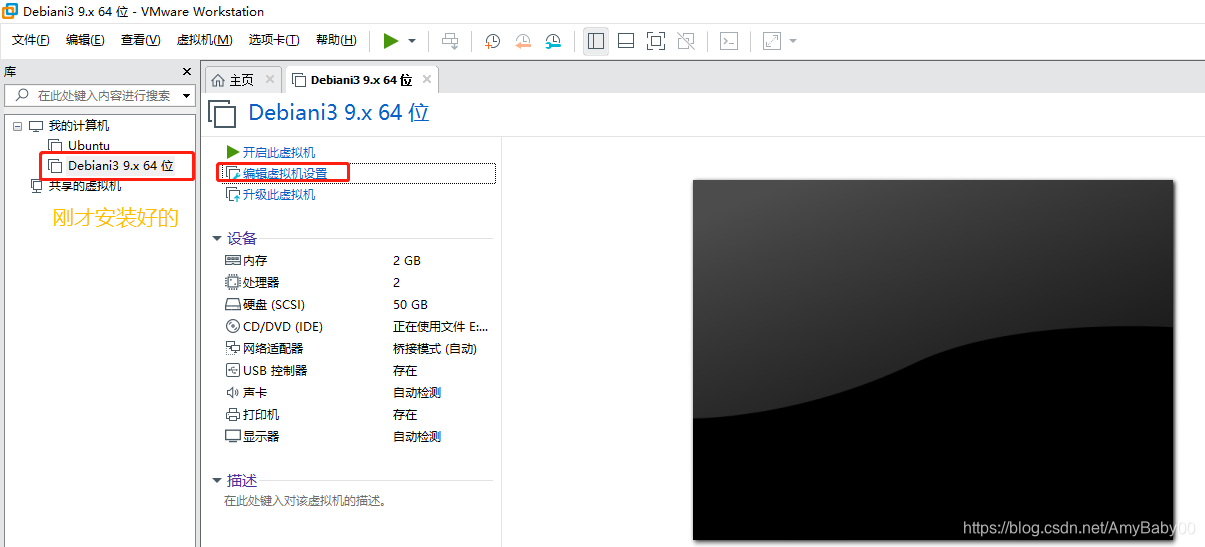Click the green power on toolbar button

(x=391, y=41)
